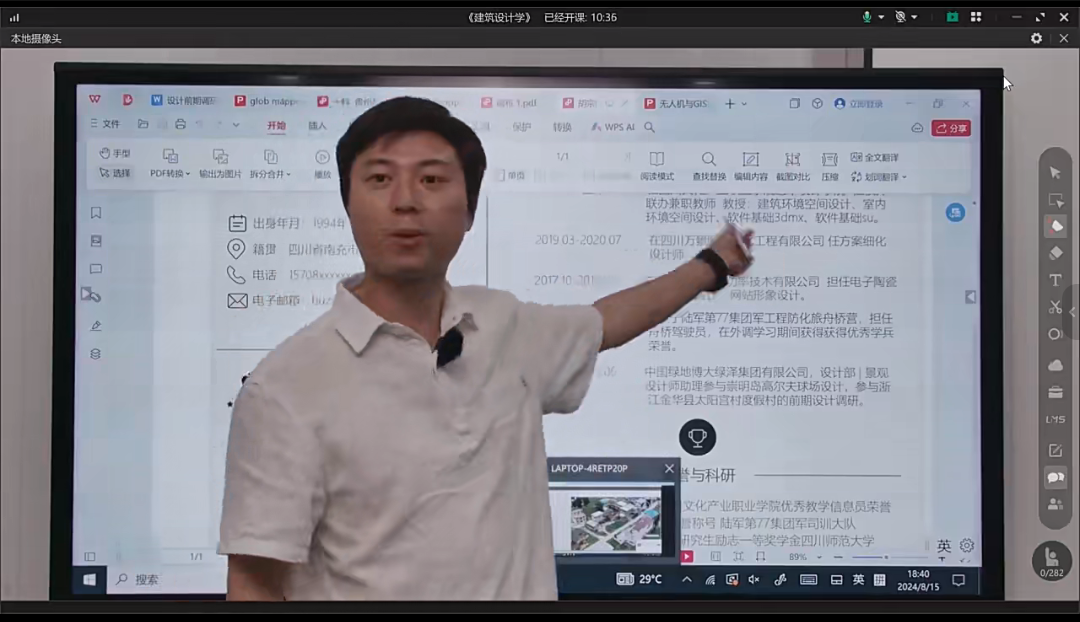
Task: Open the toolbox briefcase icon
Action: coord(1055,392)
